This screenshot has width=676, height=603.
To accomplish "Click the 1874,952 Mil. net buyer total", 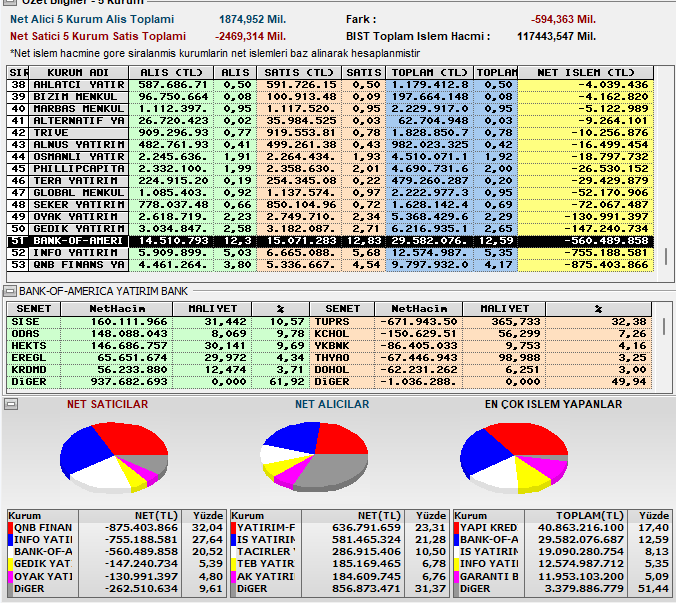I will [252, 19].
